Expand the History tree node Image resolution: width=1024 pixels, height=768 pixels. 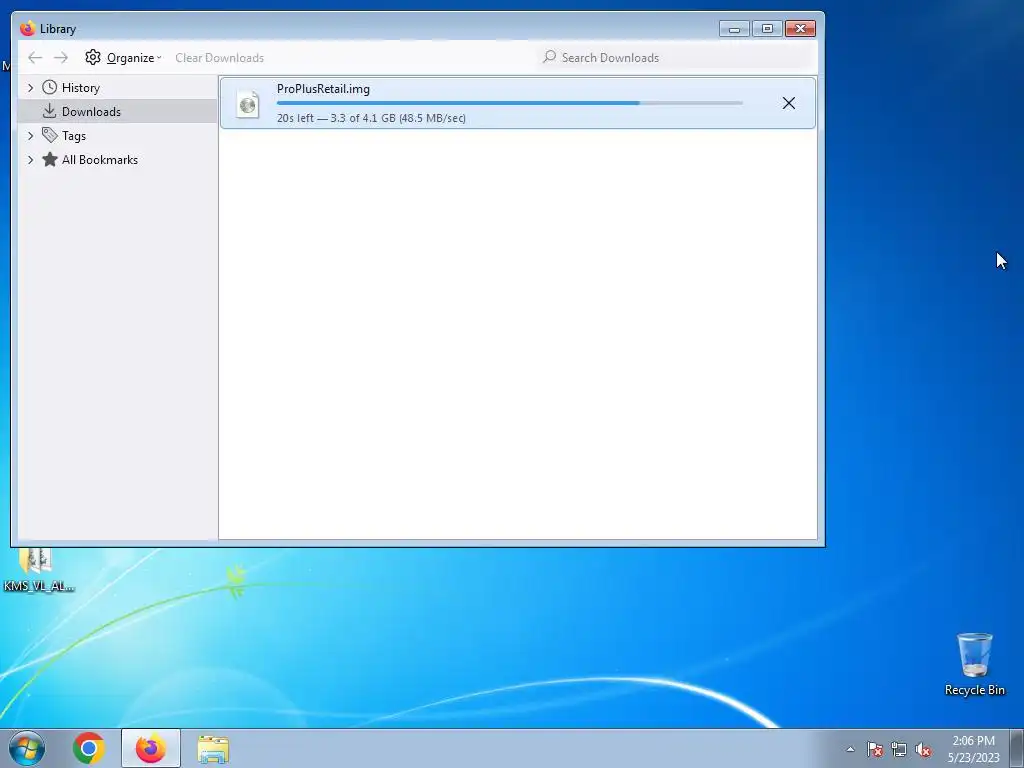tap(30, 88)
